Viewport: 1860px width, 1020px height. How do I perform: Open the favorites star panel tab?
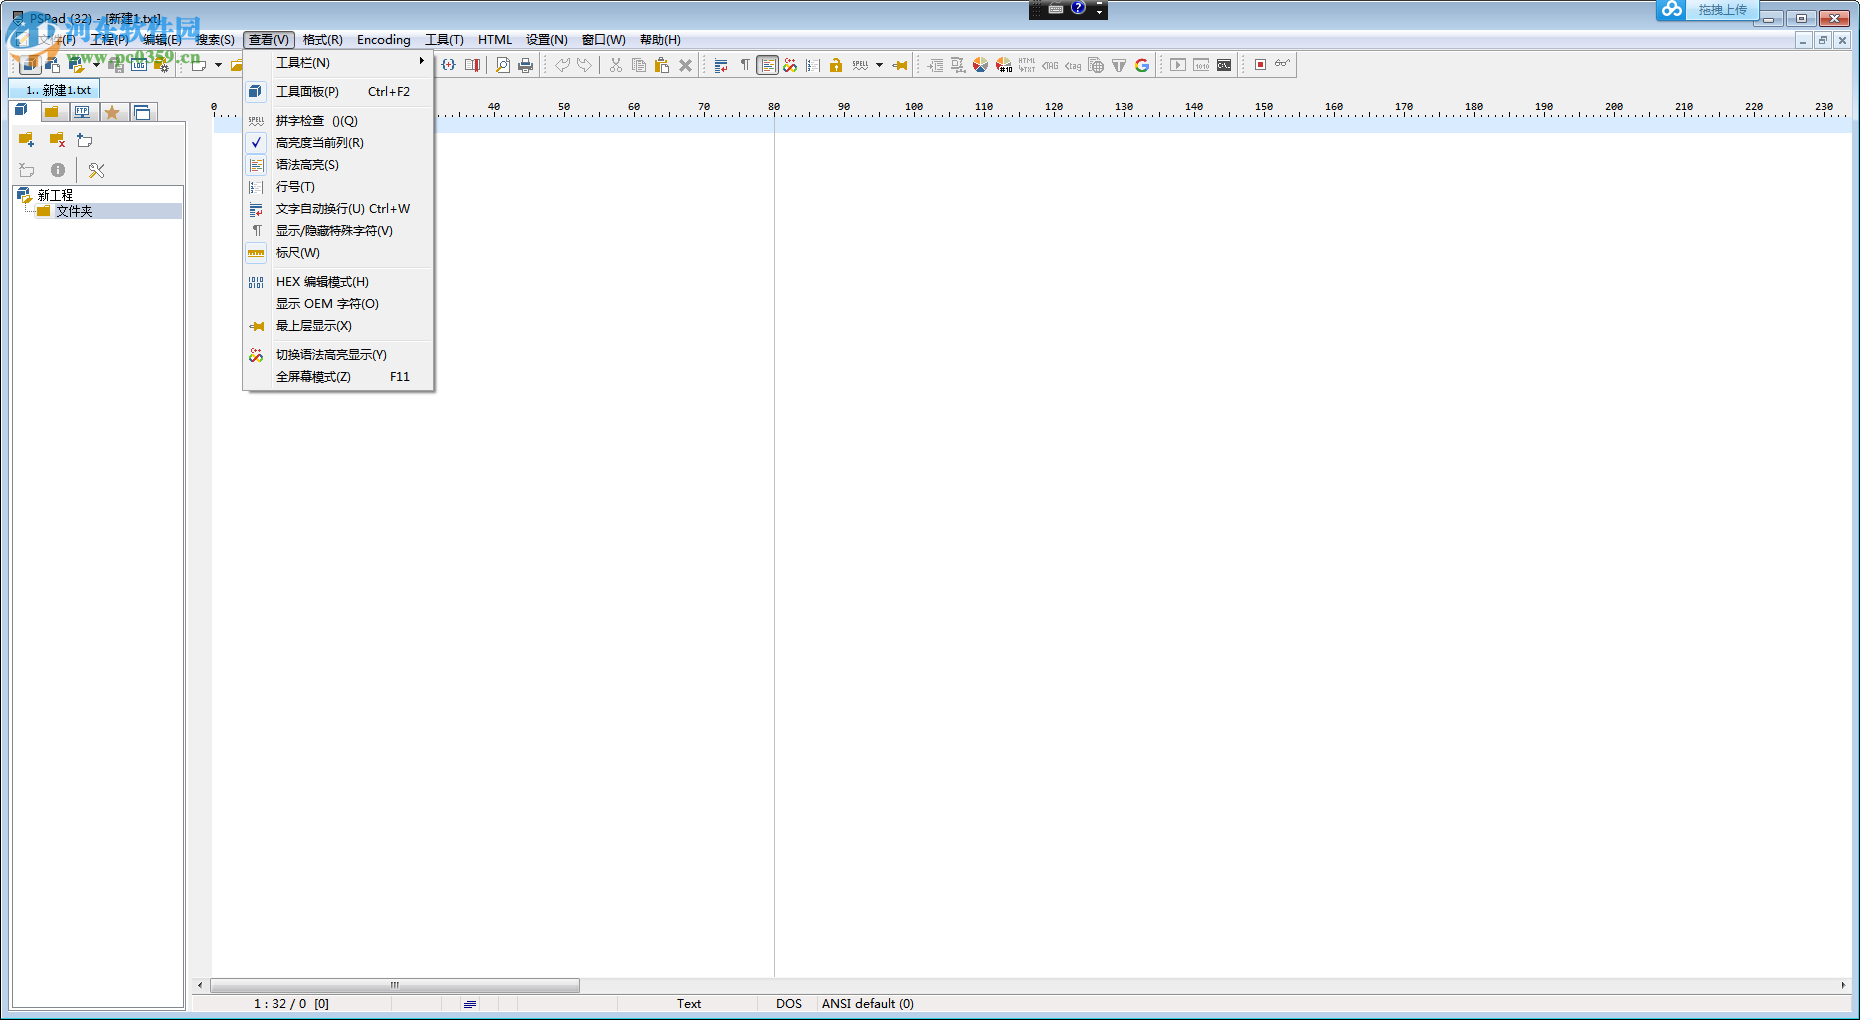[112, 112]
